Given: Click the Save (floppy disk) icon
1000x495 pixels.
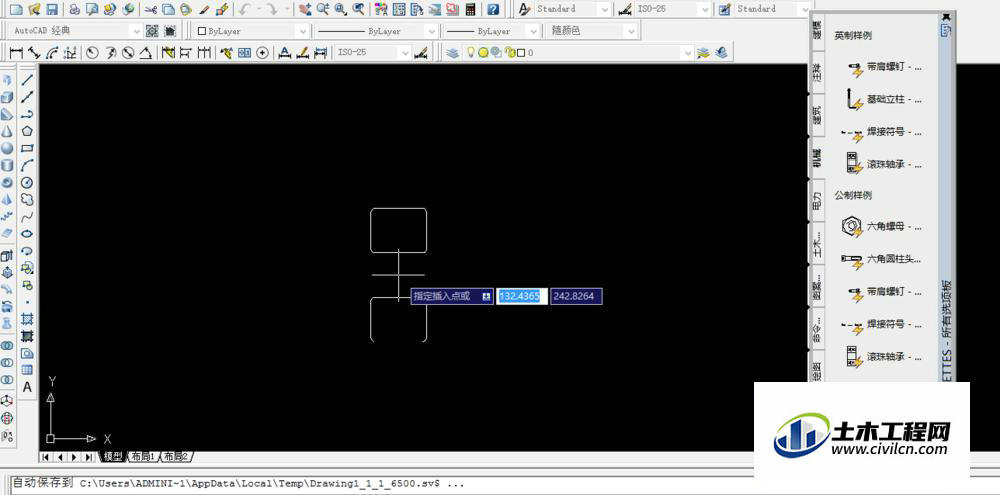Looking at the screenshot, I should pyautogui.click(x=52, y=10).
